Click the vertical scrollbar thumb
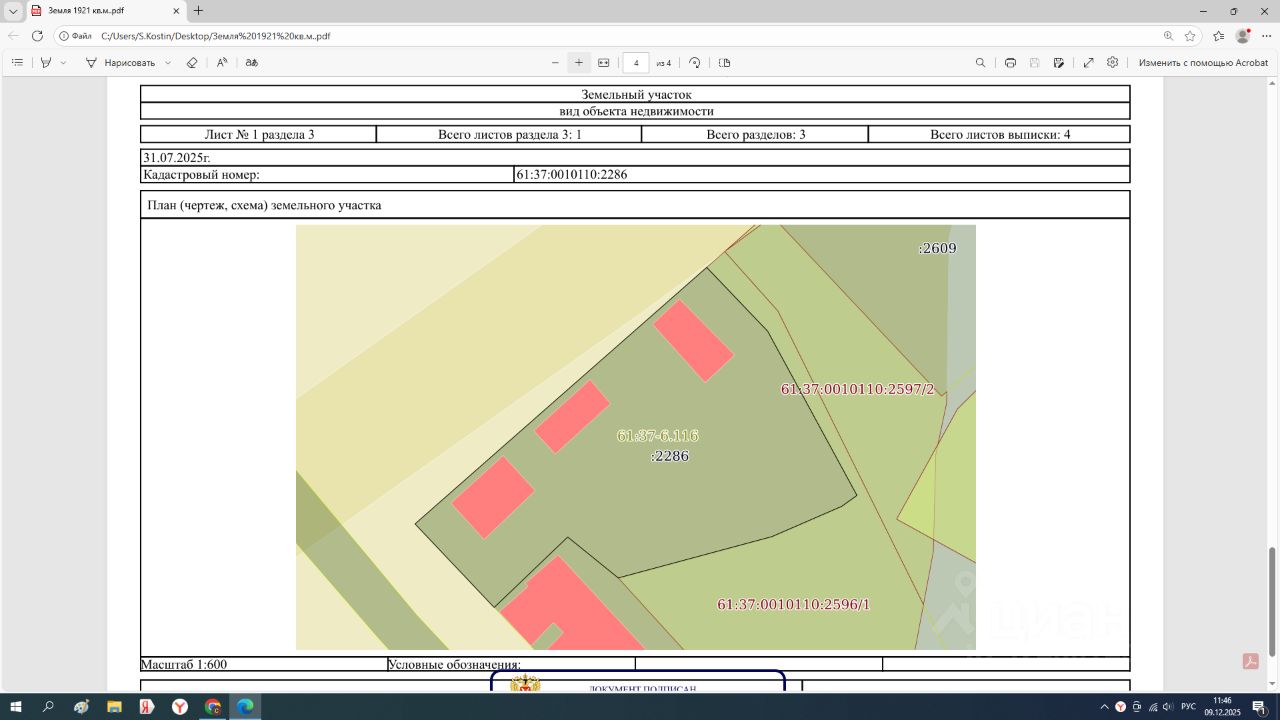This screenshot has width=1280, height=720. 1272,602
